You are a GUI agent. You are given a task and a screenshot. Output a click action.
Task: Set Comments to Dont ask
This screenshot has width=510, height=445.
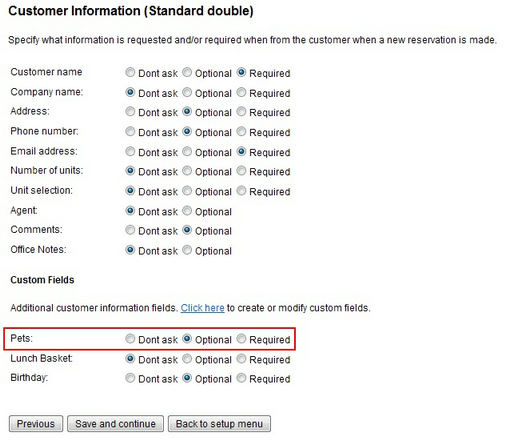(130, 230)
